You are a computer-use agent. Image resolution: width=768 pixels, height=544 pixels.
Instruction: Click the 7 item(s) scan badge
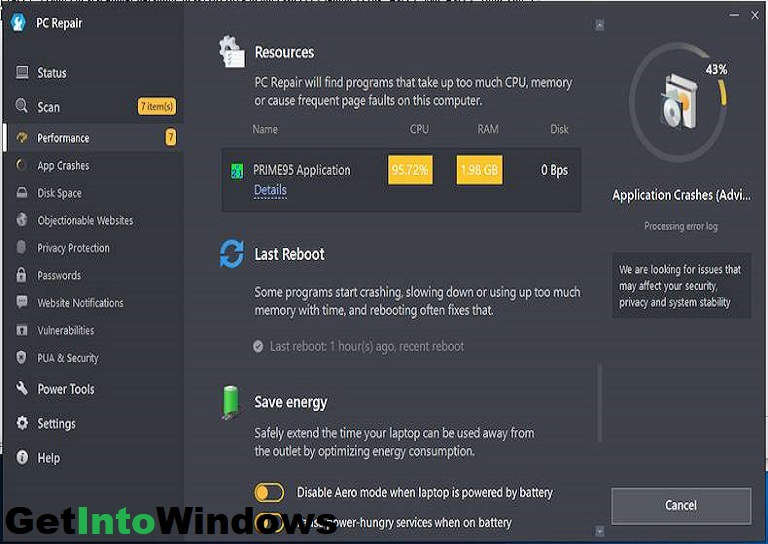[157, 106]
